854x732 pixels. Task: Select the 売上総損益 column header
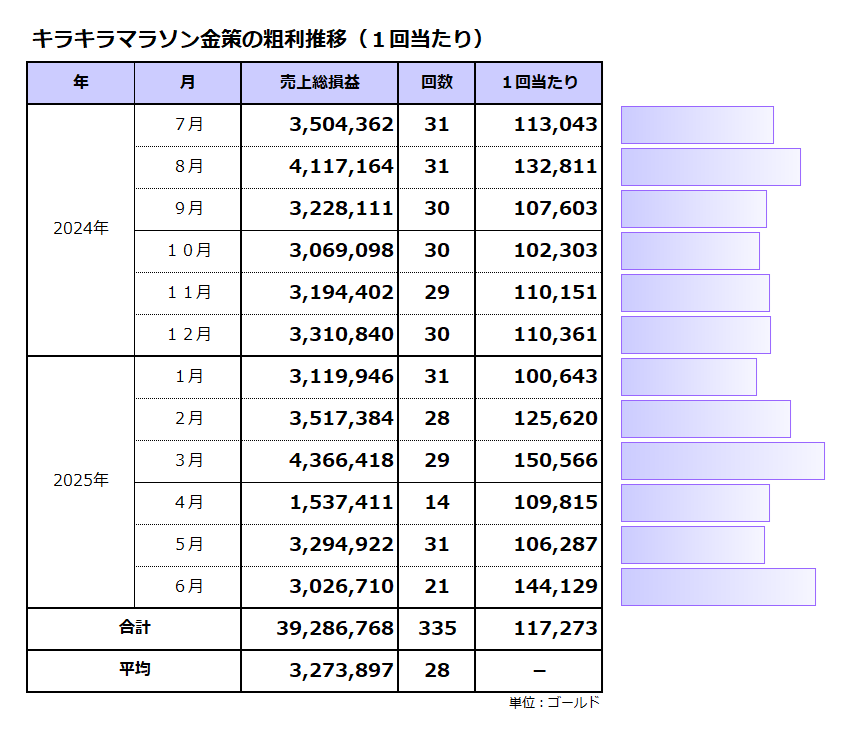tap(319, 83)
